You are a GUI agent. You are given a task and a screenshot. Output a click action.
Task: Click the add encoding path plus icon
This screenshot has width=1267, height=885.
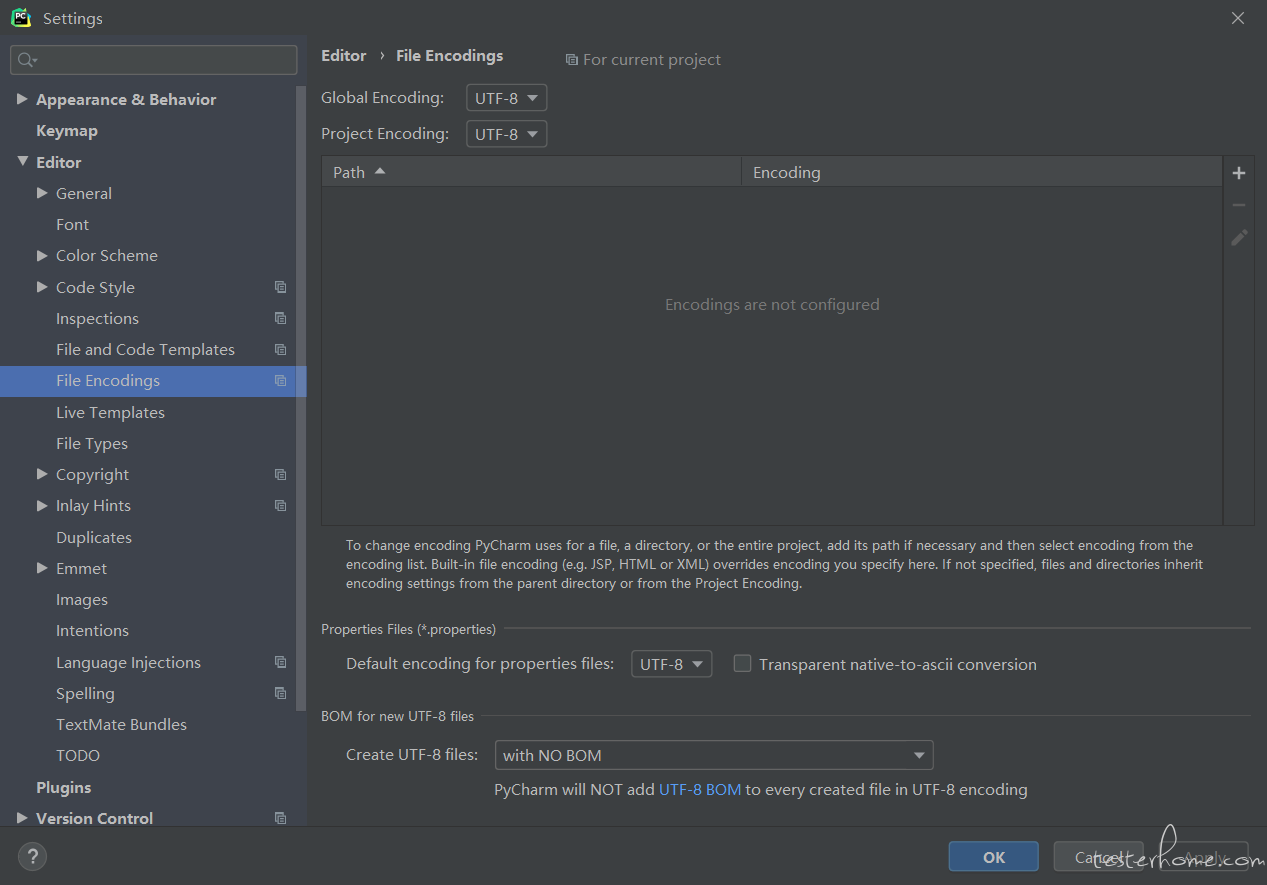coord(1239,173)
